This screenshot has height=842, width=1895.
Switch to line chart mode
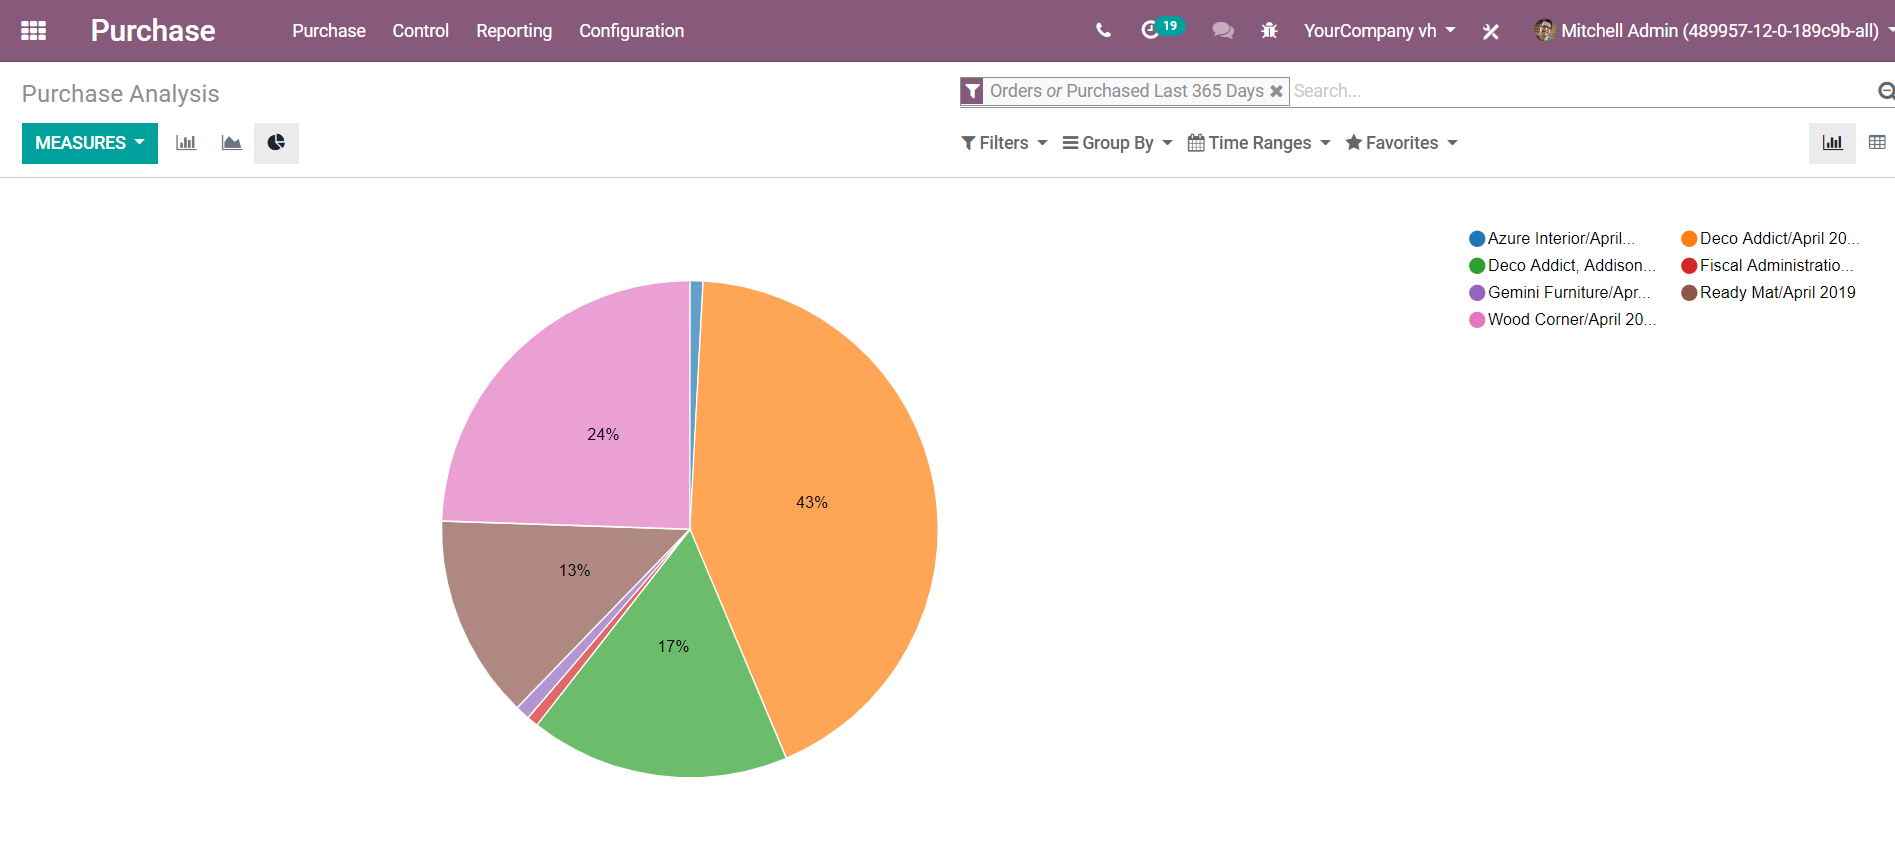click(231, 143)
